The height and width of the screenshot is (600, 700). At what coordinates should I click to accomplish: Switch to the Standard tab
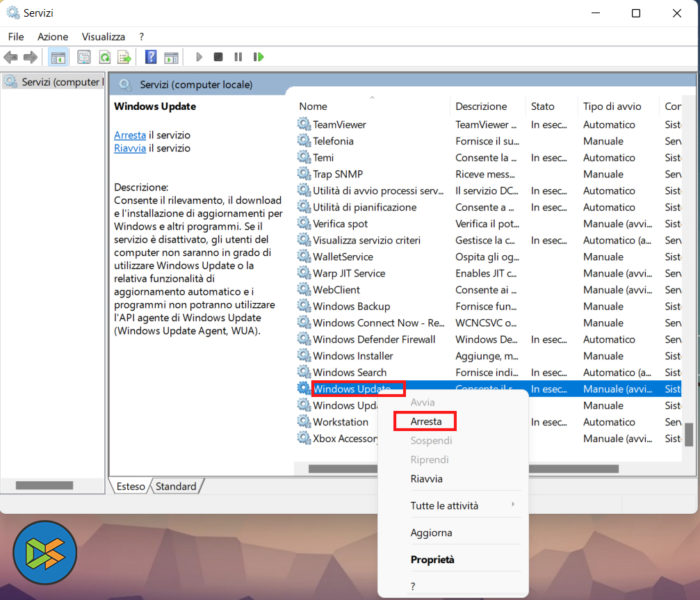click(x=176, y=486)
